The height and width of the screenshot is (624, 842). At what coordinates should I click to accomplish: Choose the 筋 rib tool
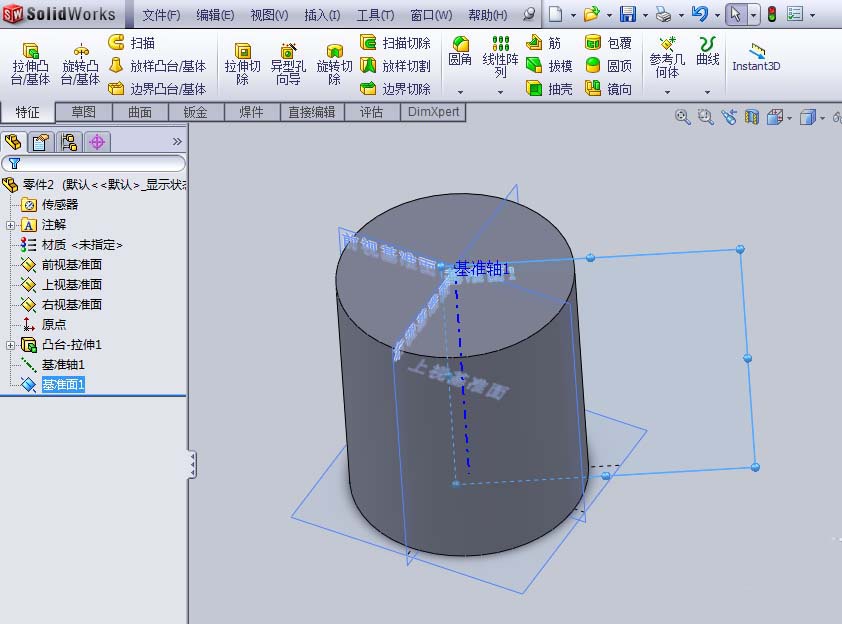coord(543,42)
